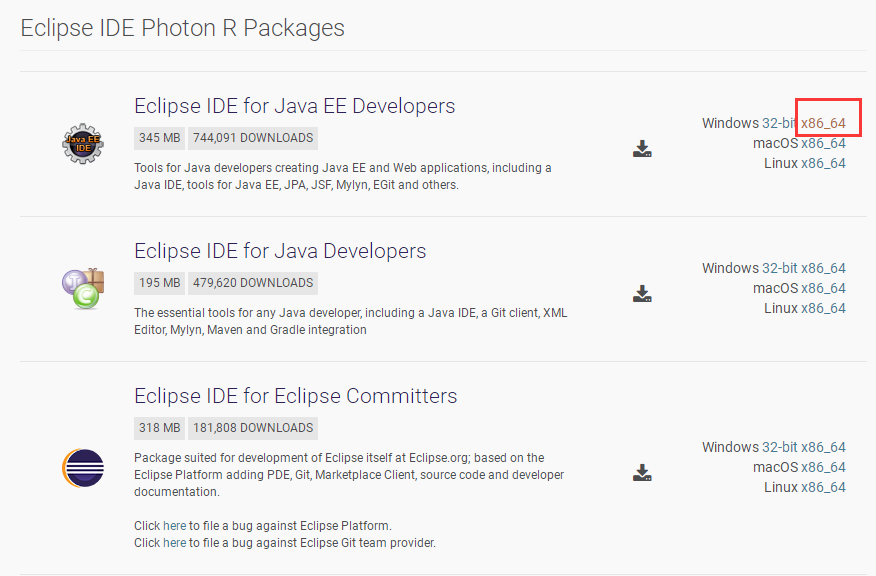876x576 pixels.
Task: Click here to file a bug against Eclipse Platform
Action: [x=174, y=524]
